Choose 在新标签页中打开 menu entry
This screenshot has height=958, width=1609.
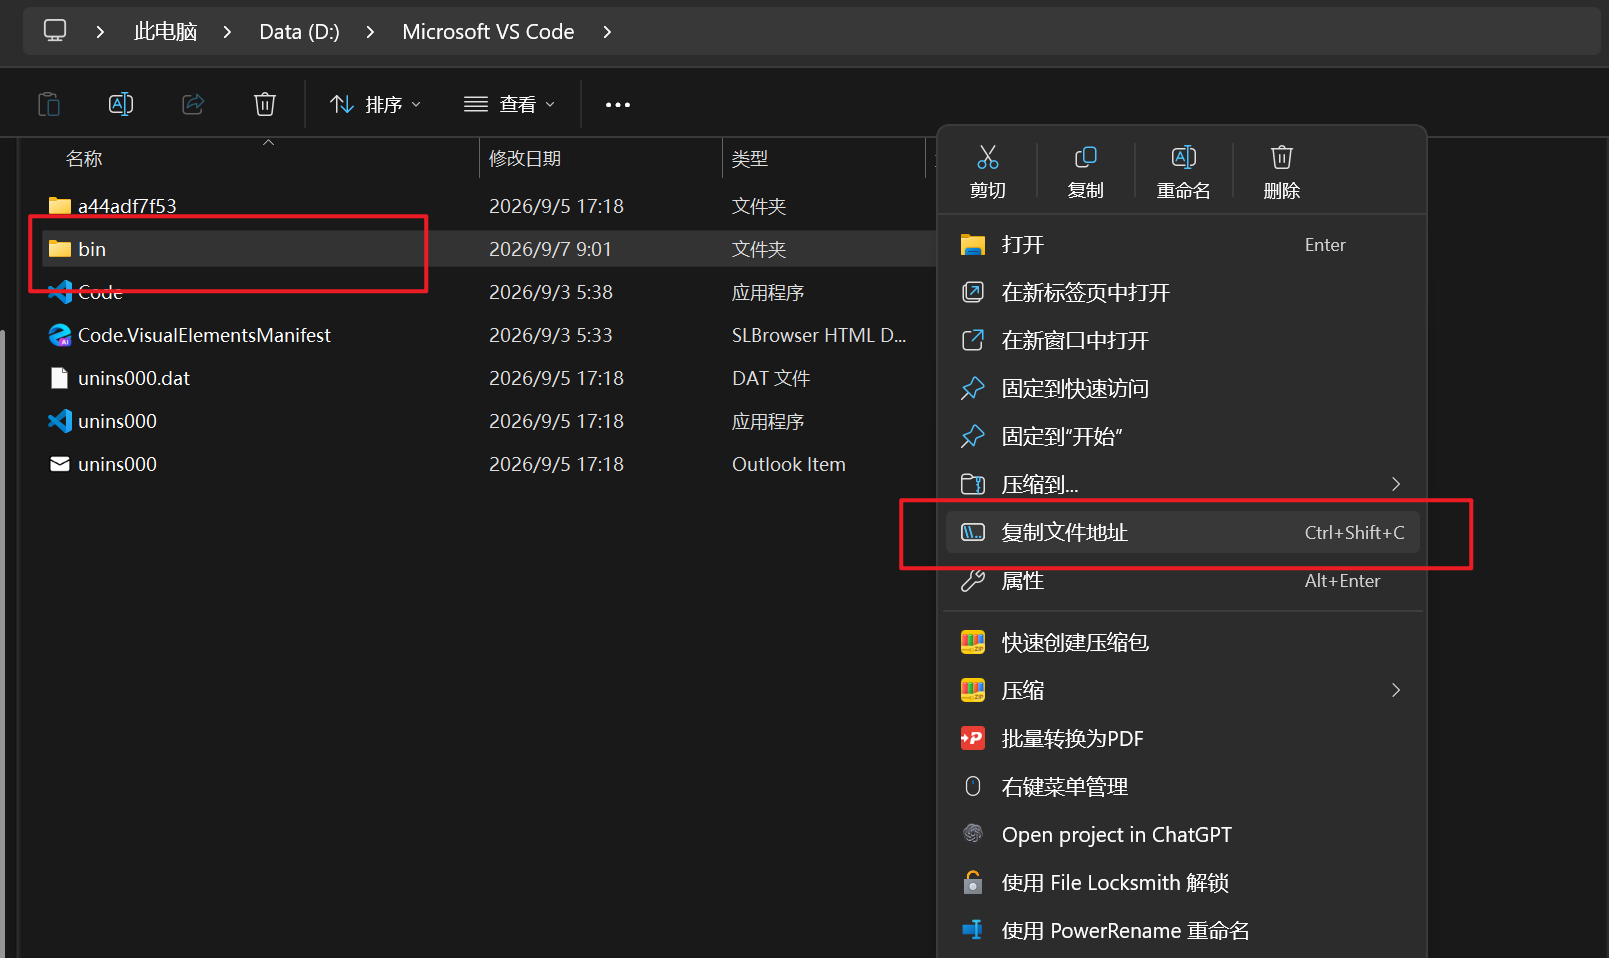click(1182, 293)
